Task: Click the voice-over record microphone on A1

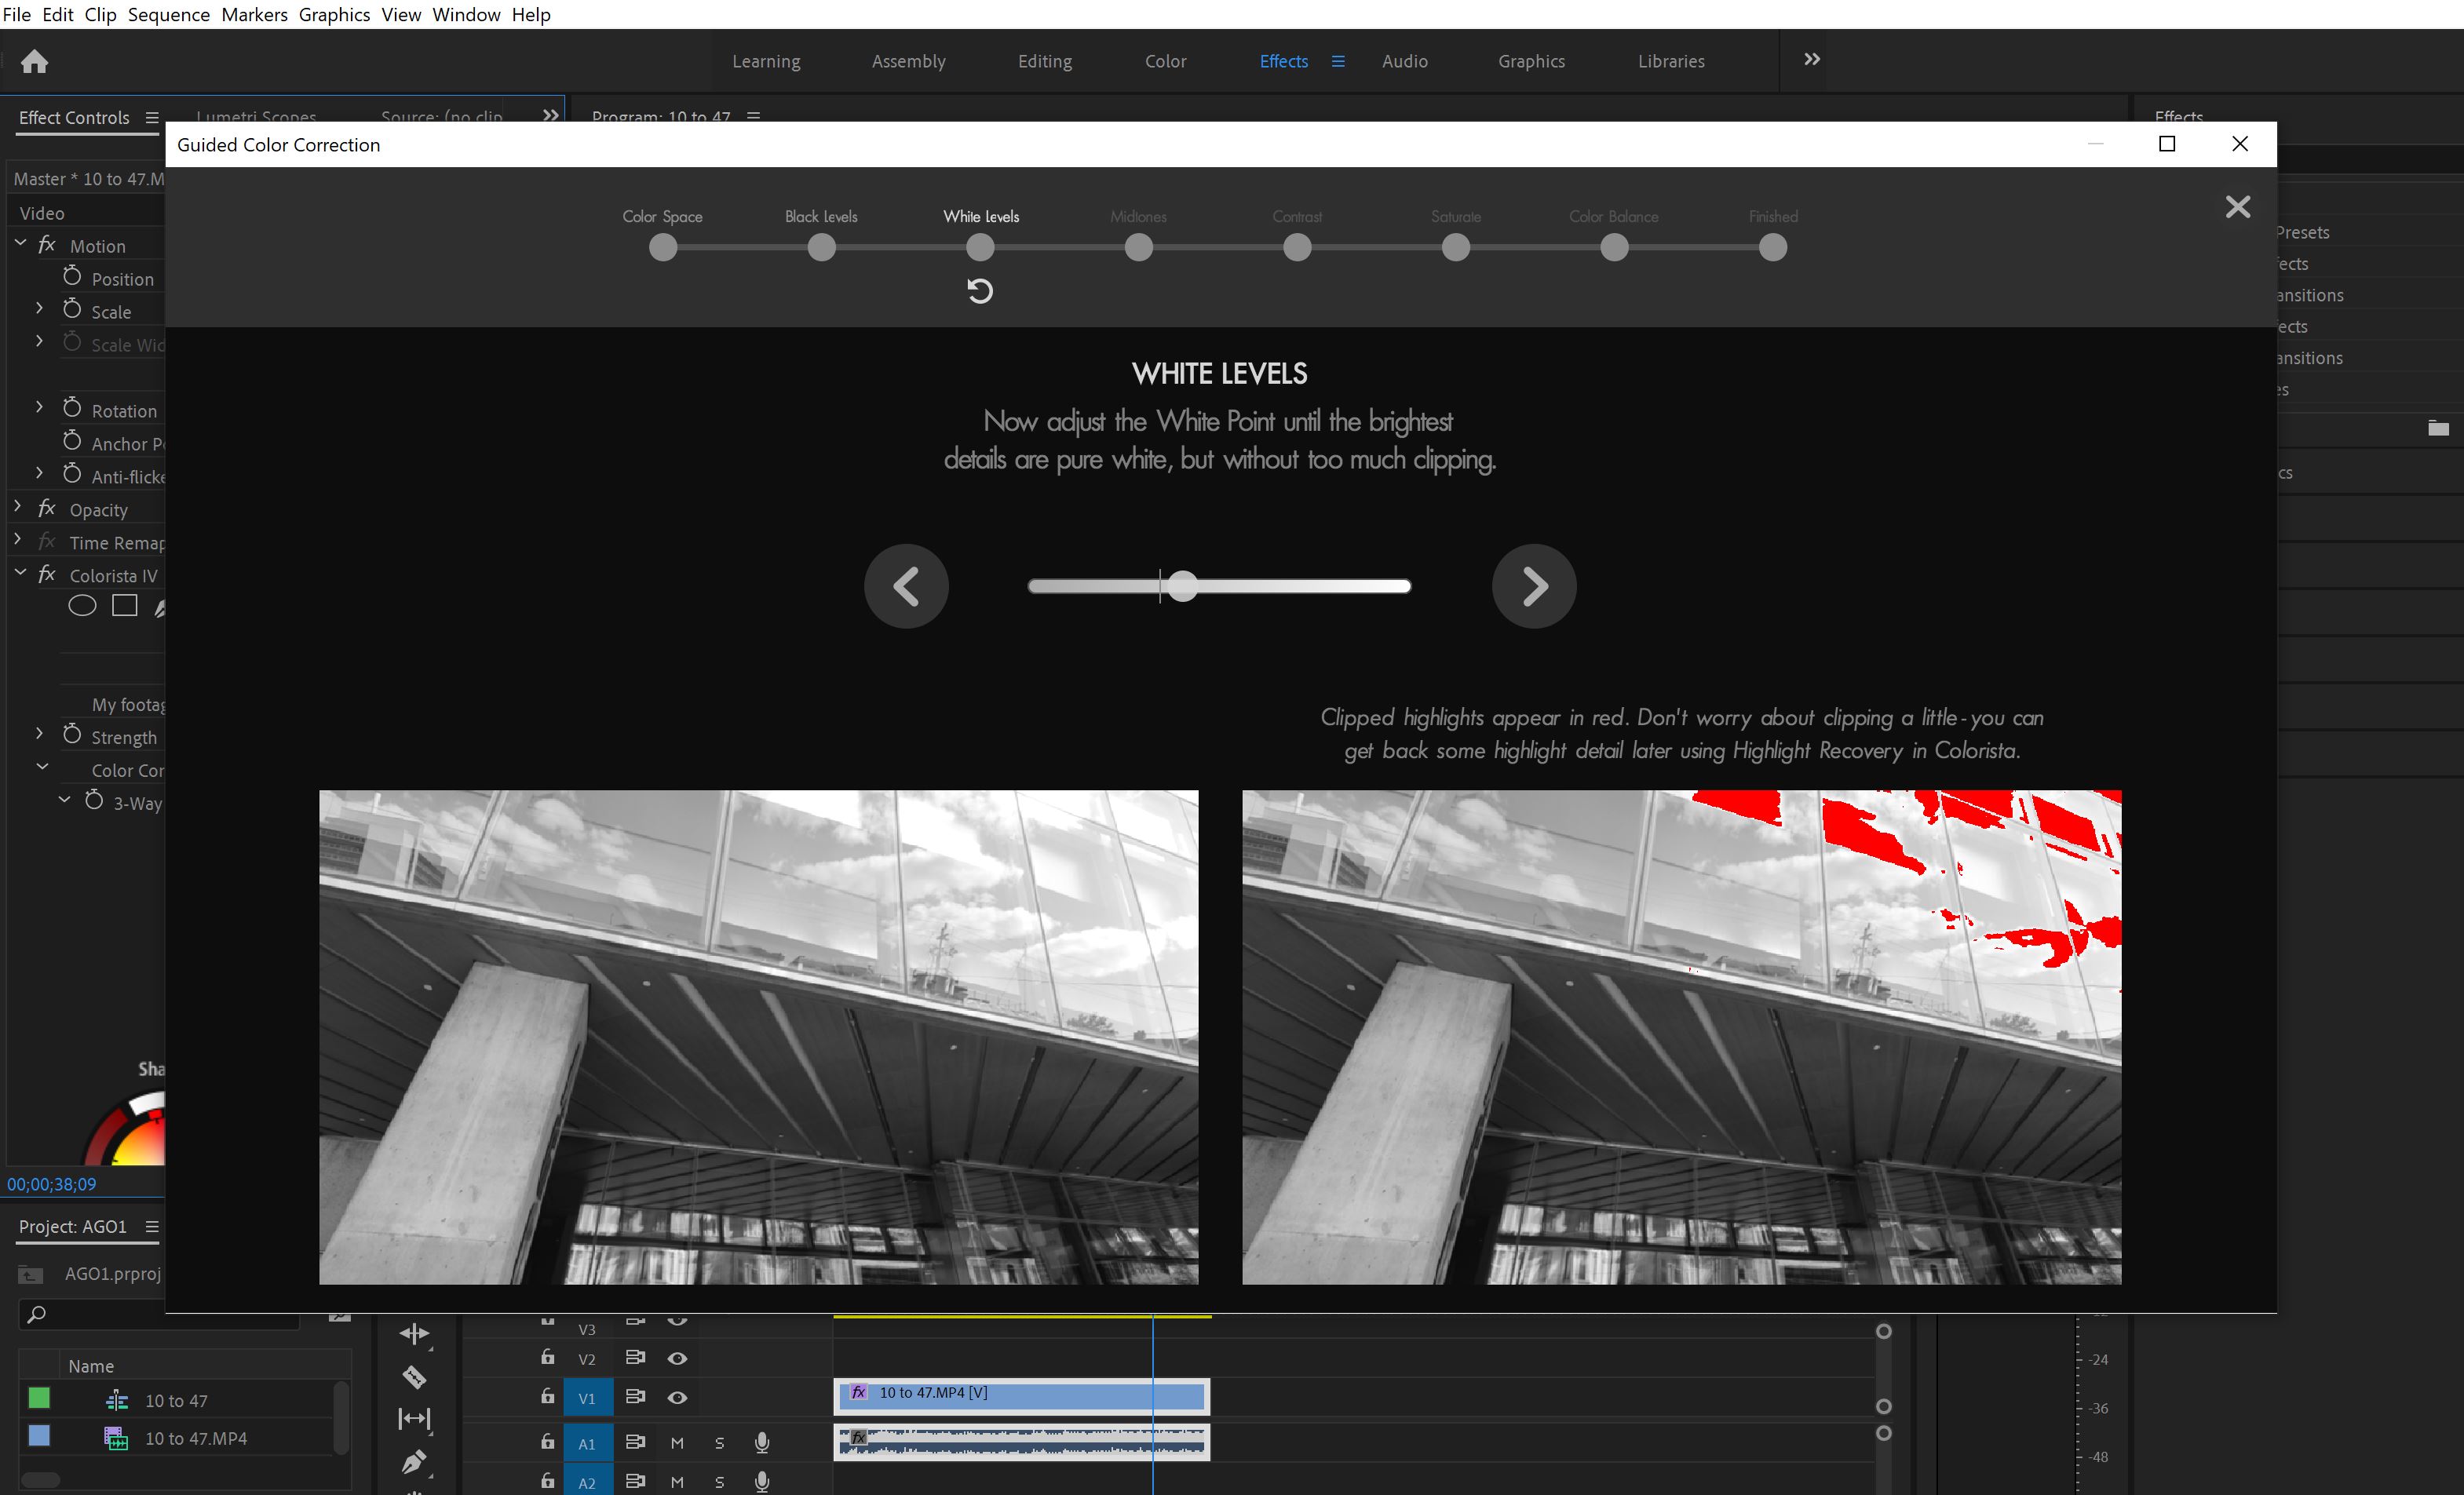Action: pyautogui.click(x=762, y=1443)
